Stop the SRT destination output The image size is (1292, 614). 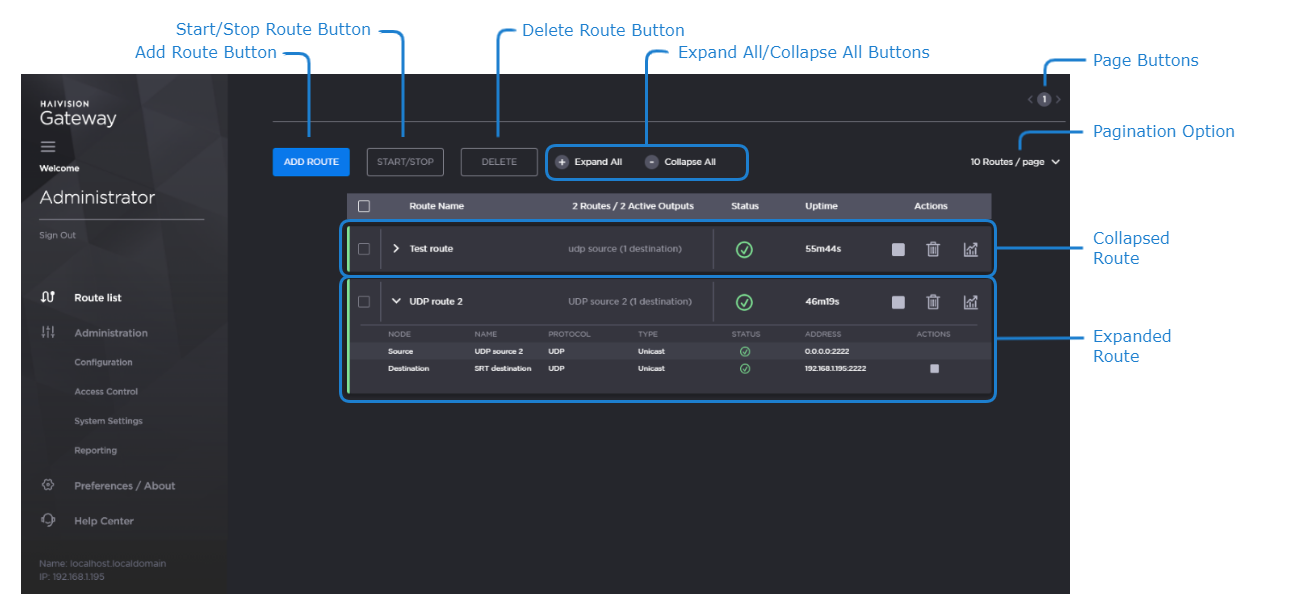click(934, 368)
